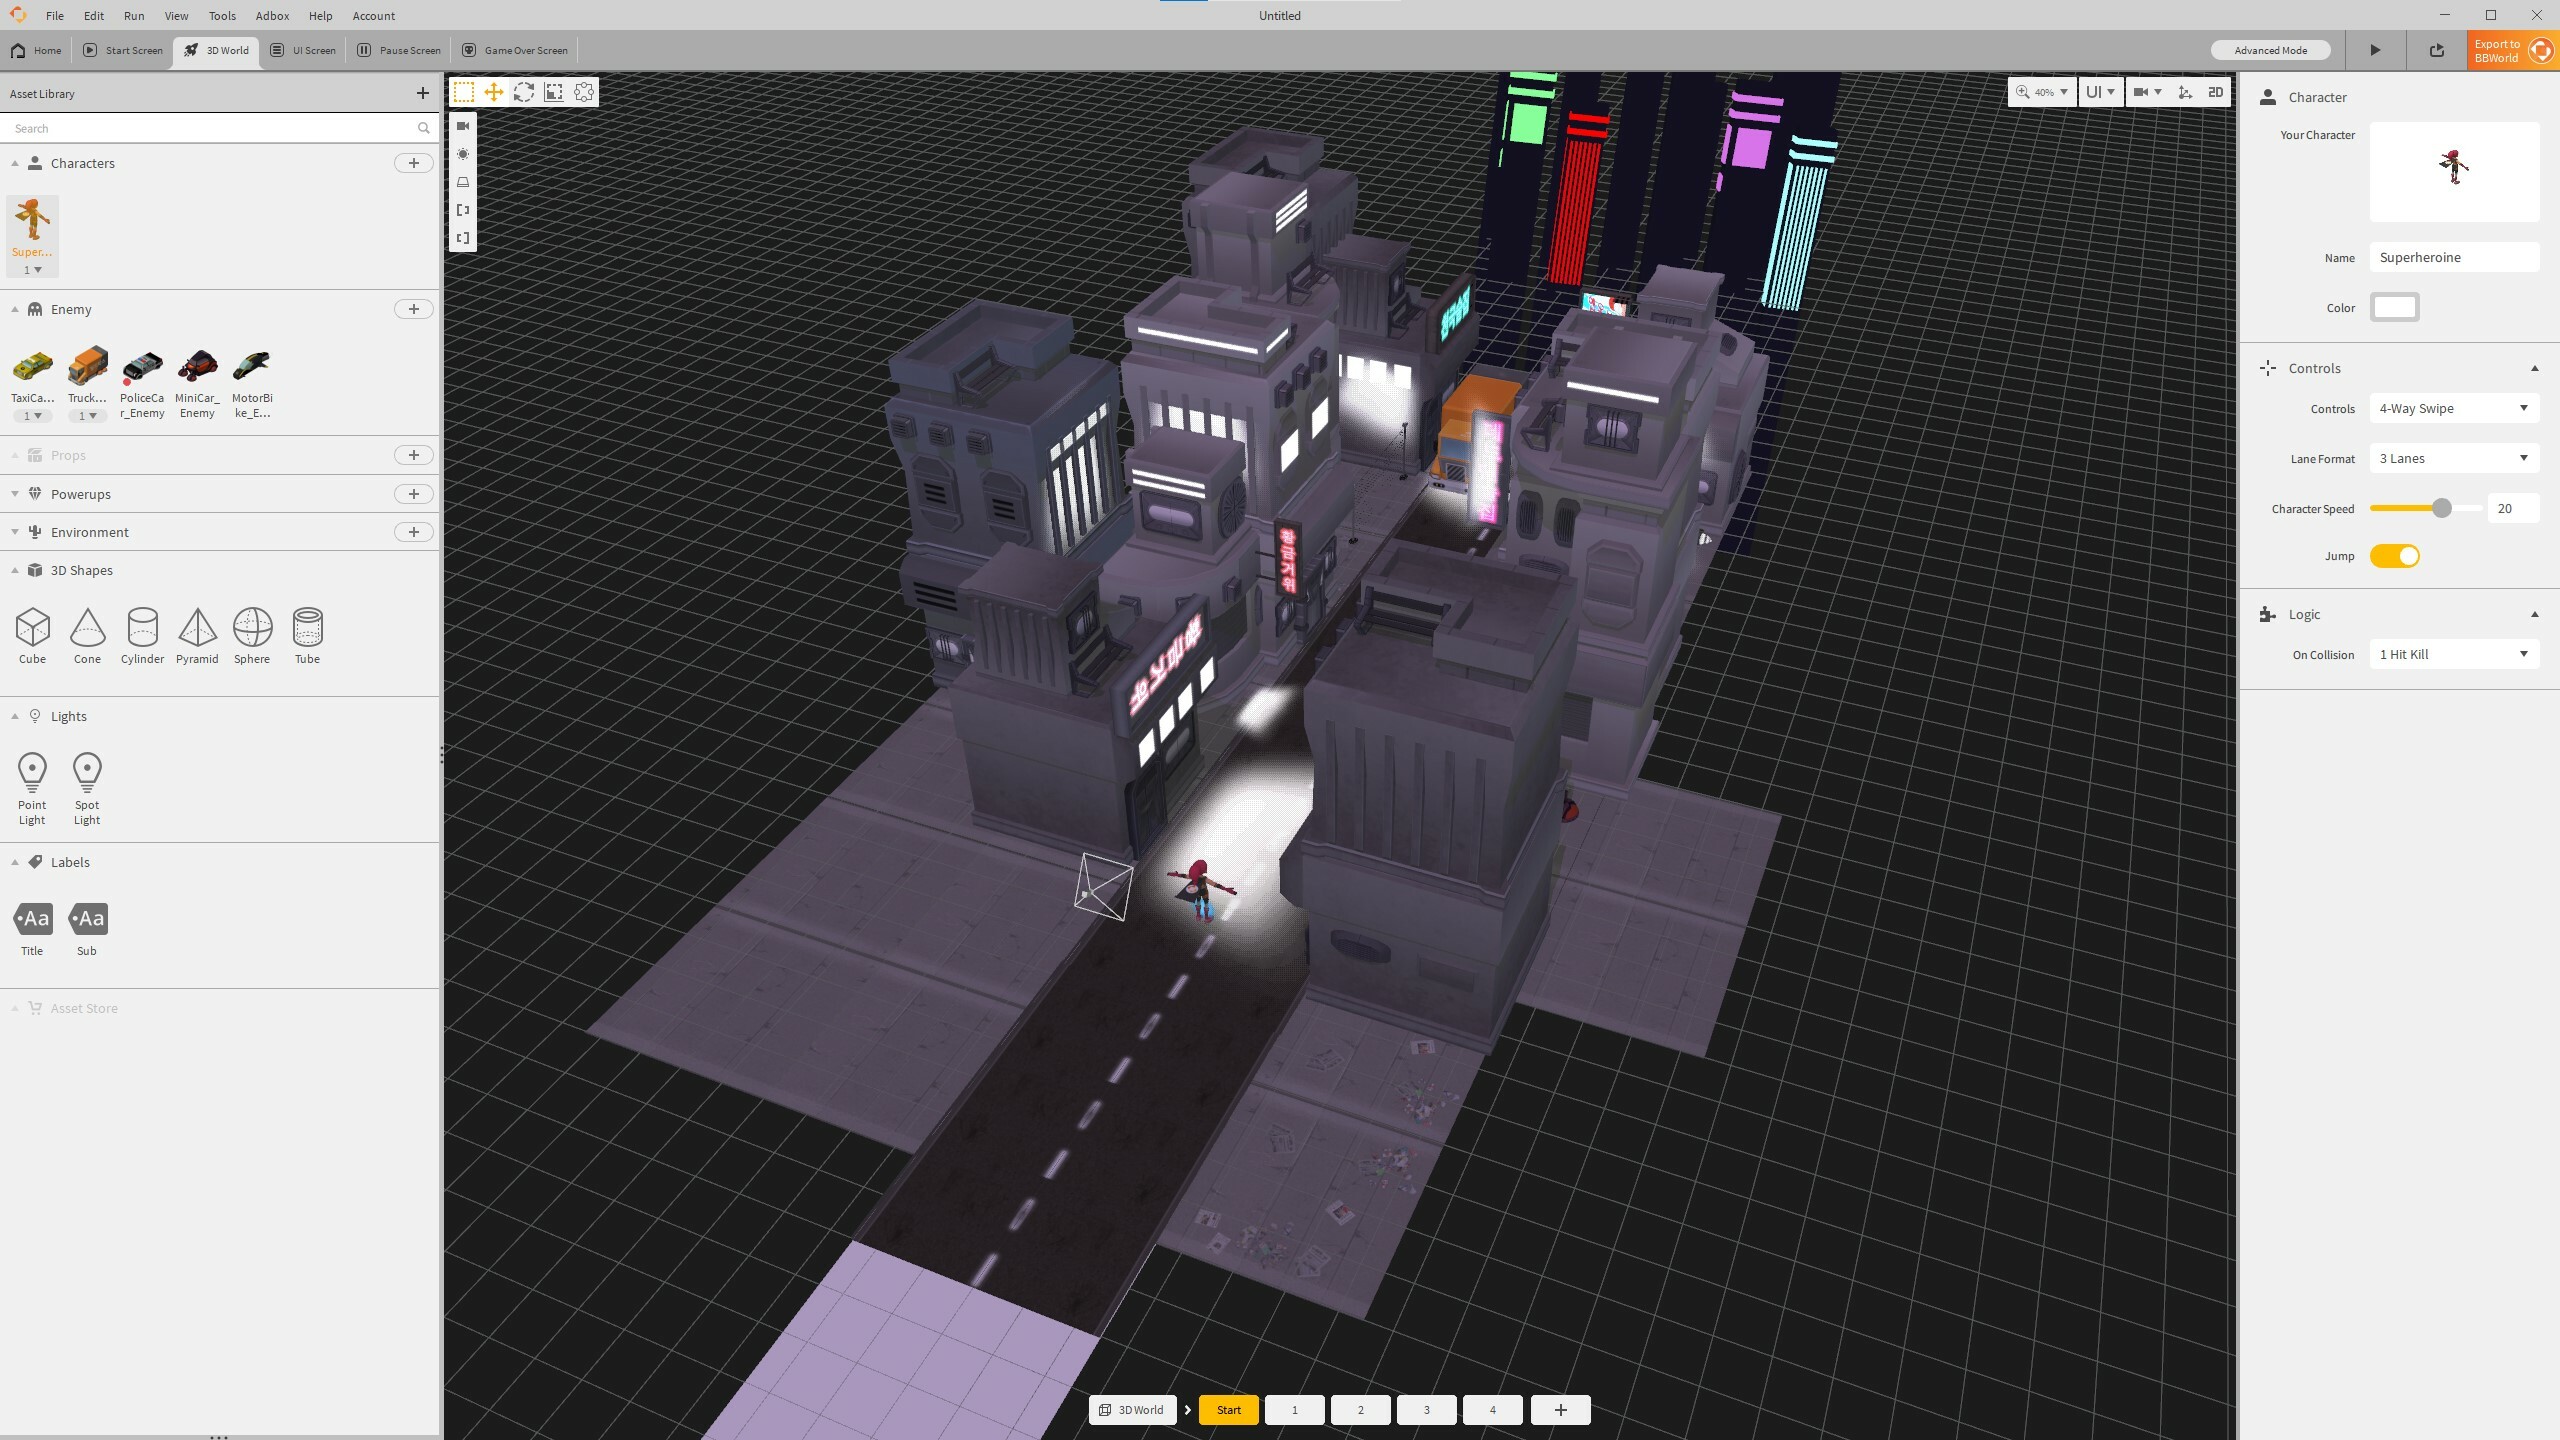Select the Scale transform tool

553,92
